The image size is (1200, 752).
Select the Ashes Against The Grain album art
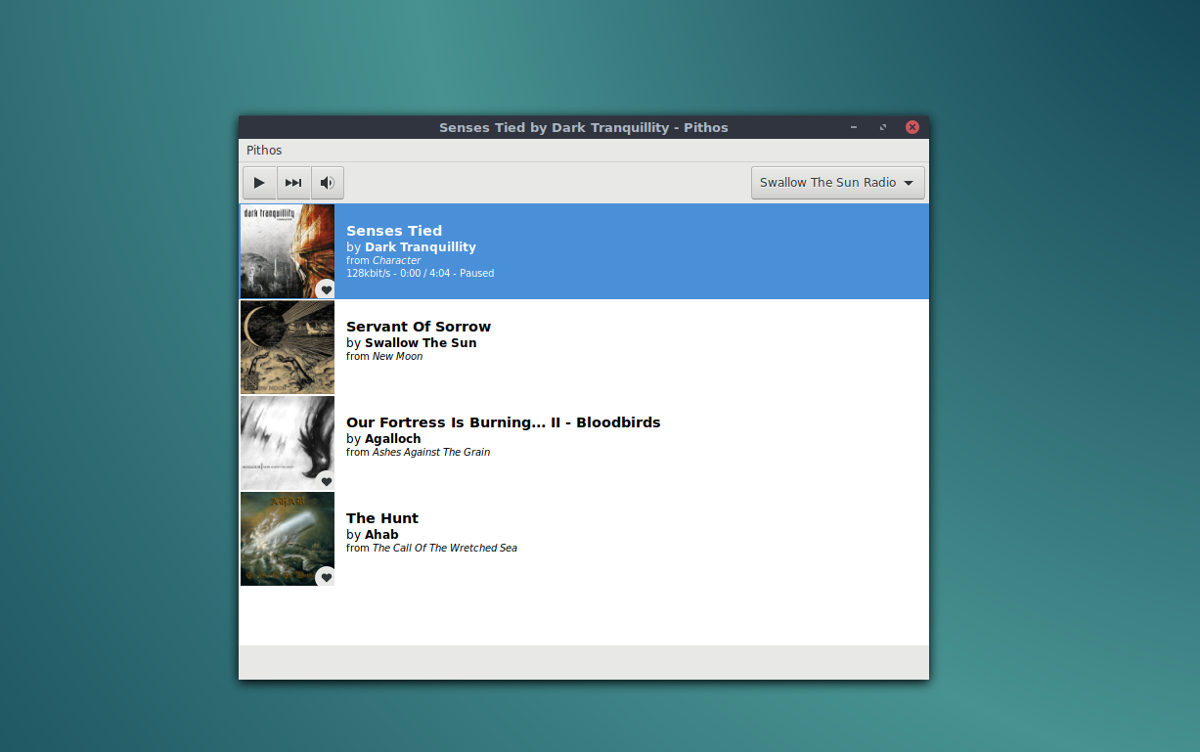tap(287, 443)
